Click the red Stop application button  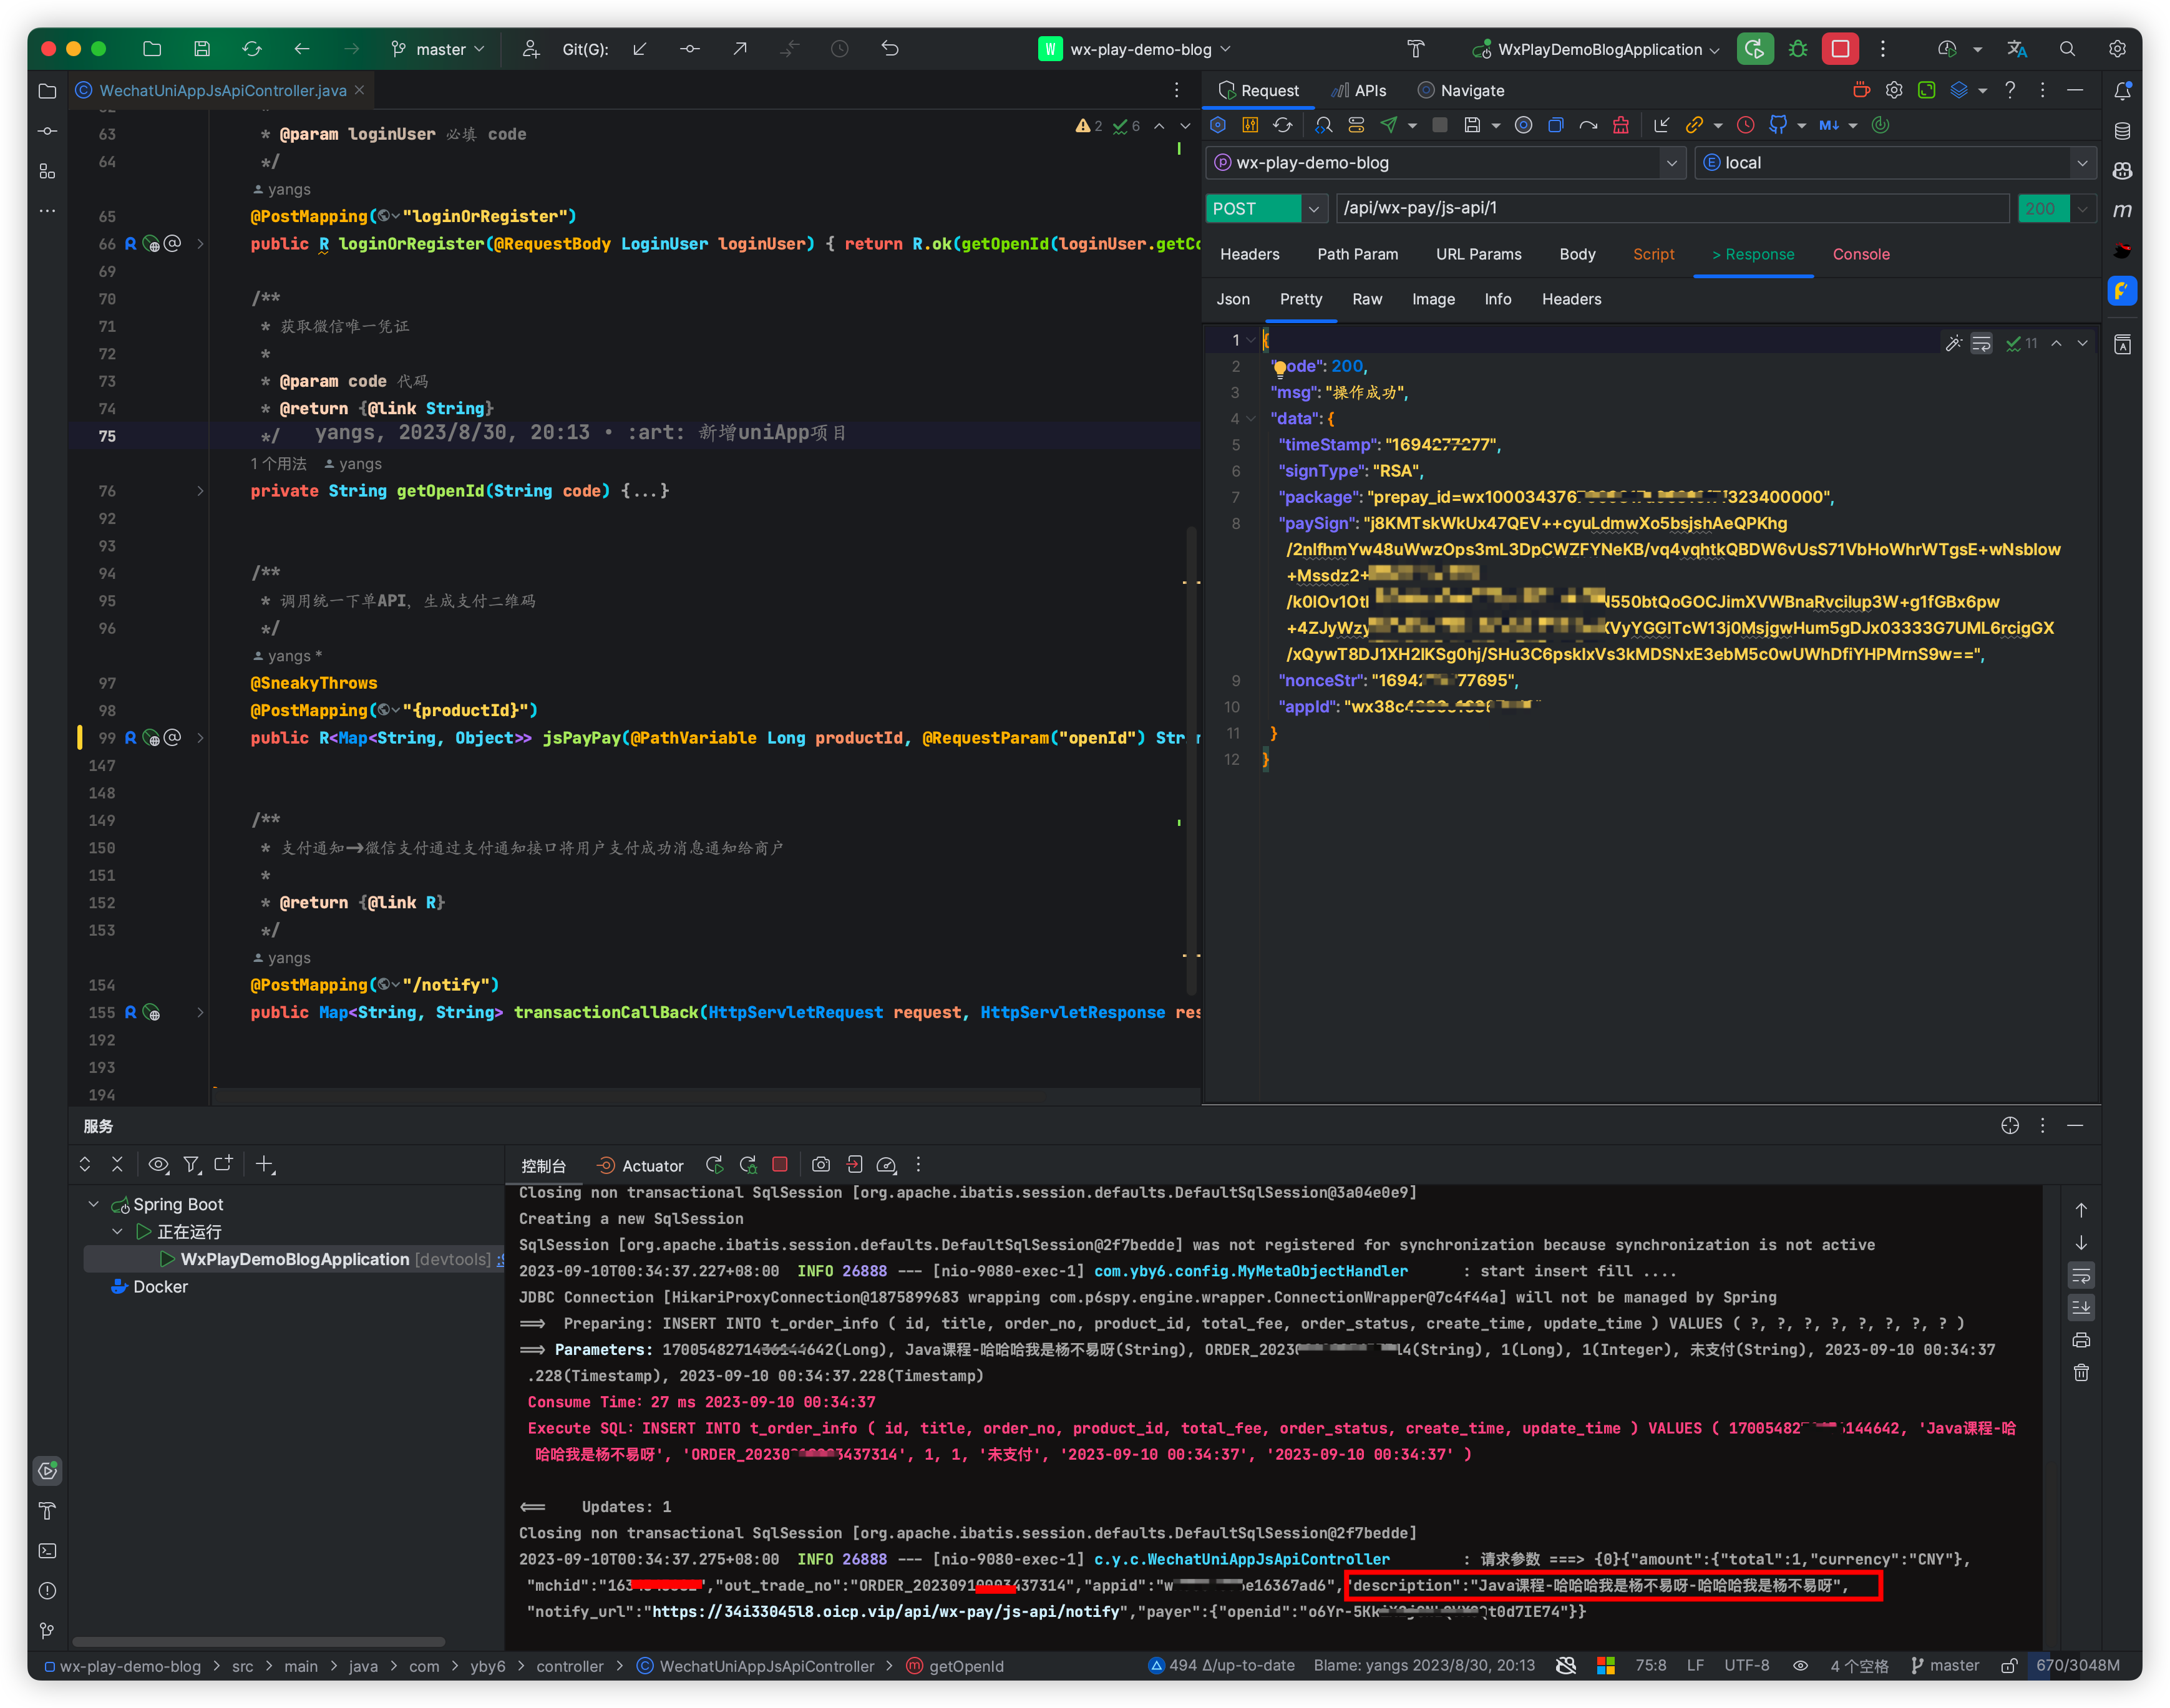click(x=1840, y=49)
